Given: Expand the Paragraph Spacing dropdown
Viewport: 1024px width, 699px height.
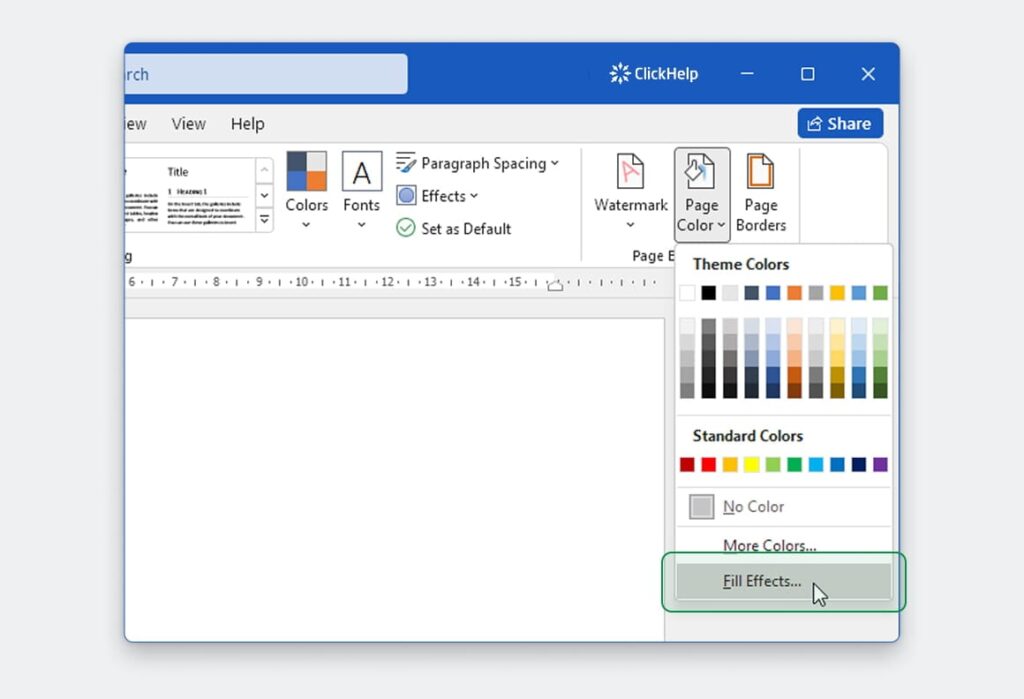Looking at the screenshot, I should [x=554, y=162].
